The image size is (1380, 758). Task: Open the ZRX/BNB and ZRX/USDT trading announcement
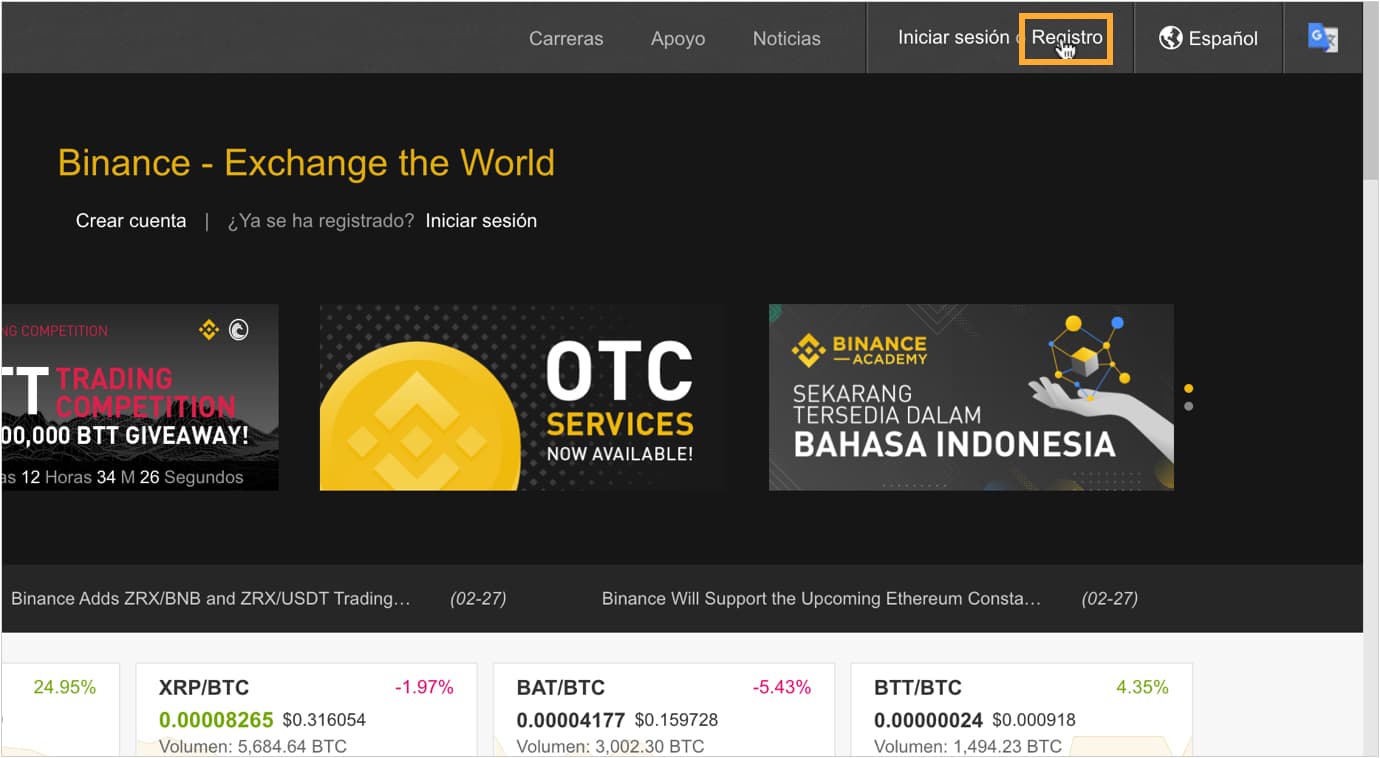click(x=211, y=599)
